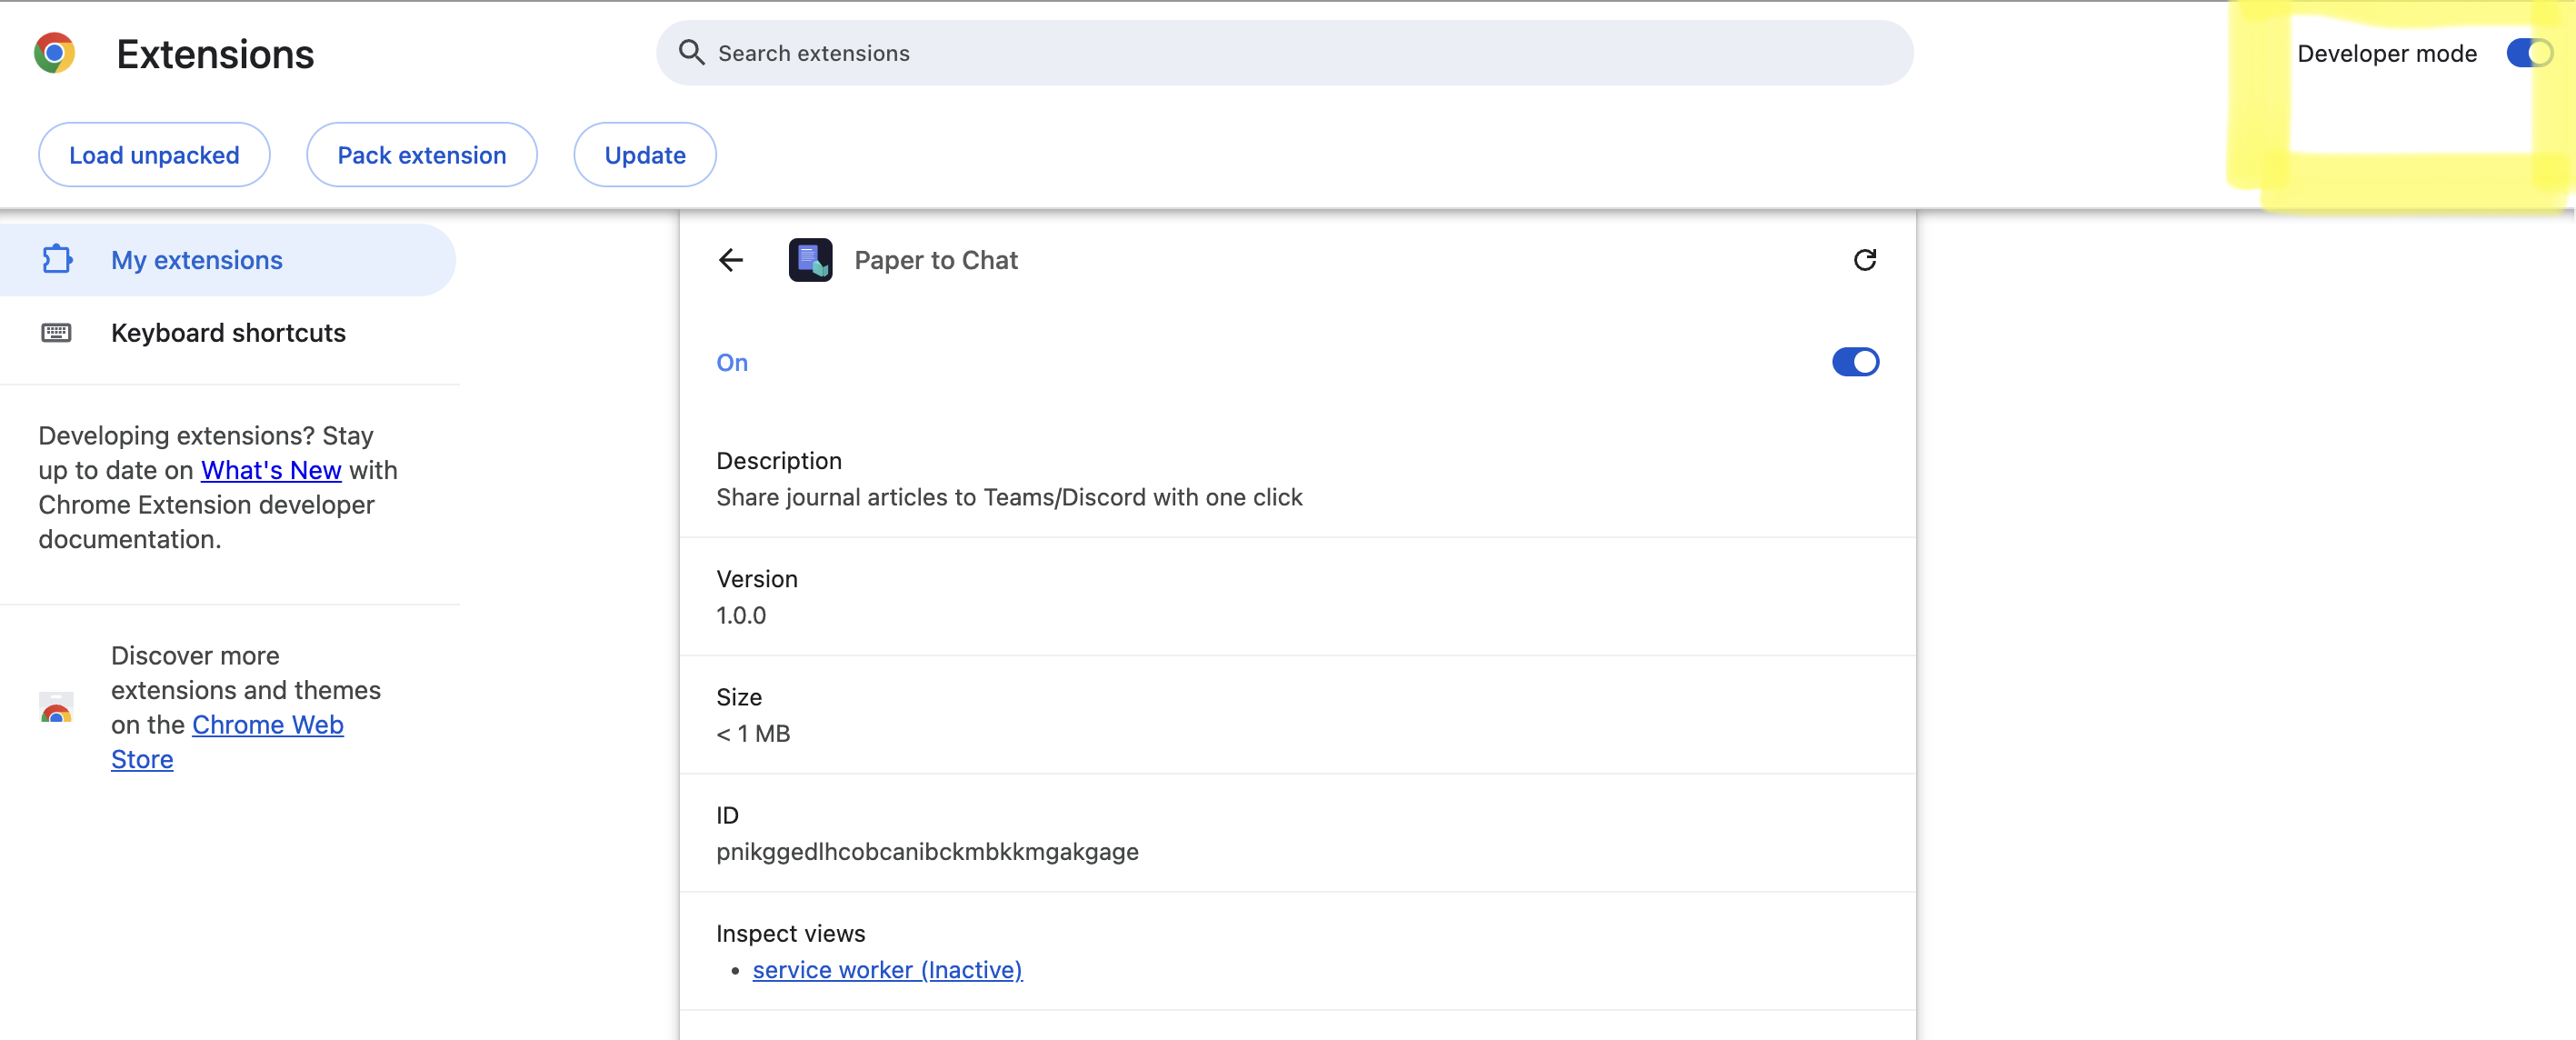Image resolution: width=2576 pixels, height=1040 pixels.
Task: Click the Pack extension button
Action: point(421,155)
